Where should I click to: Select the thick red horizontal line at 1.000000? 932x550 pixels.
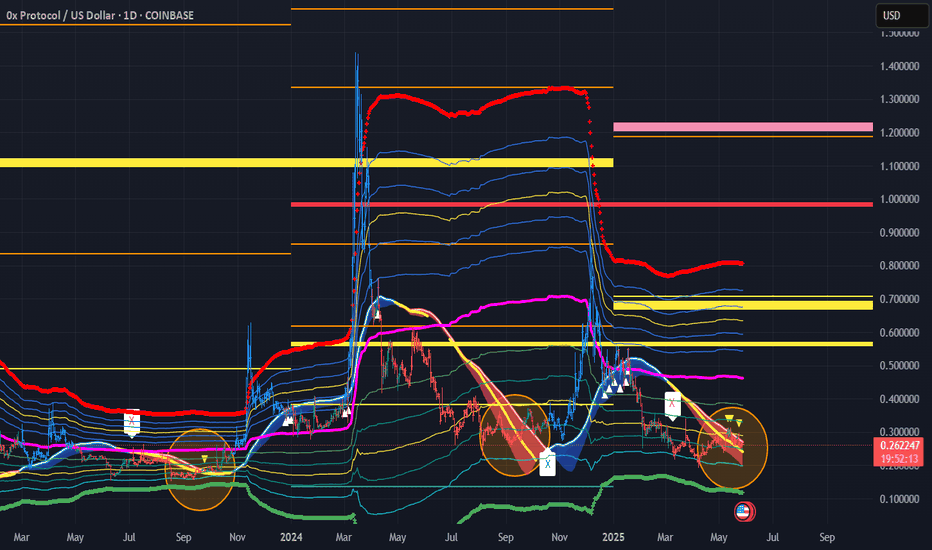(582, 205)
